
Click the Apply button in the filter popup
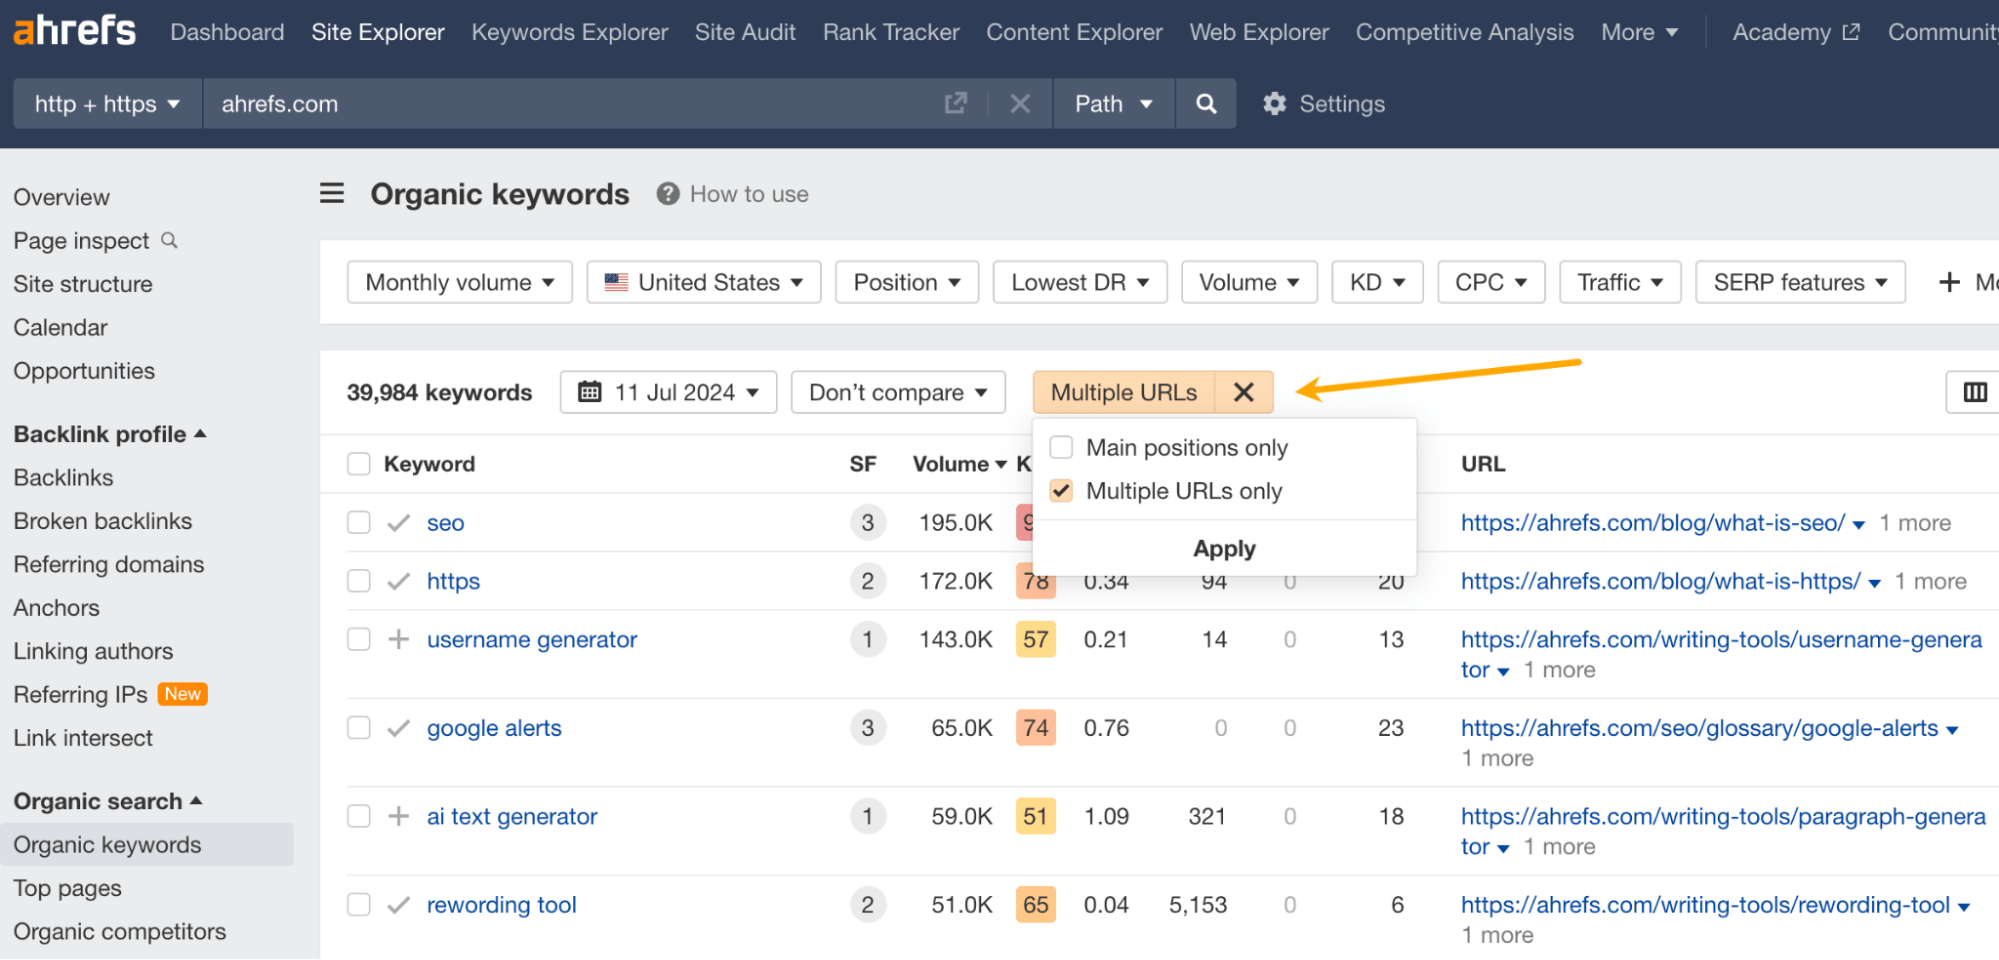click(1223, 548)
